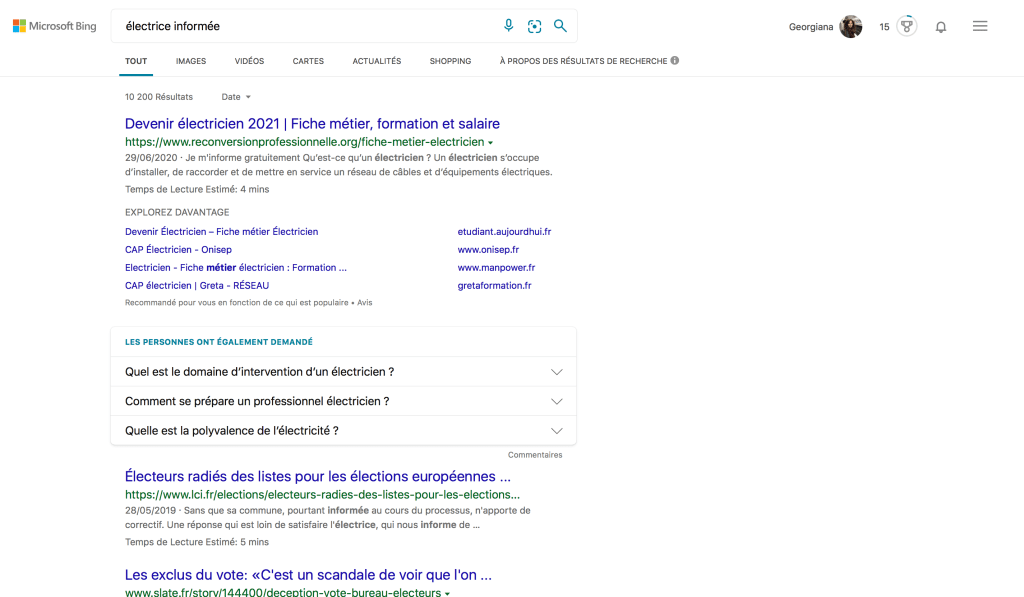Open dropdown arrow next to reconversionprofessionnelle URL

490,143
